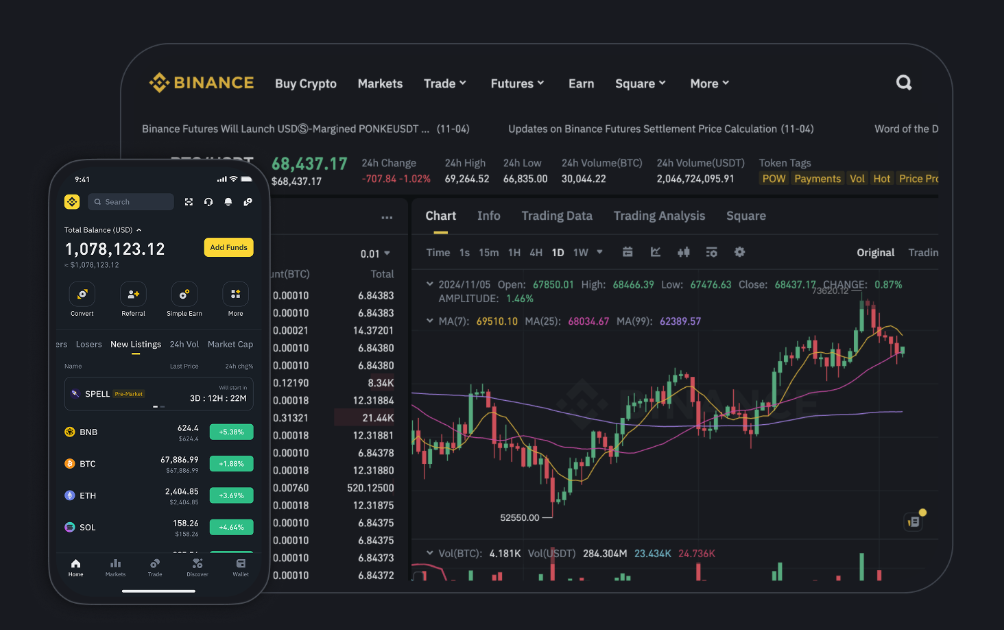
Task: Click the mobile Search input field
Action: click(131, 202)
